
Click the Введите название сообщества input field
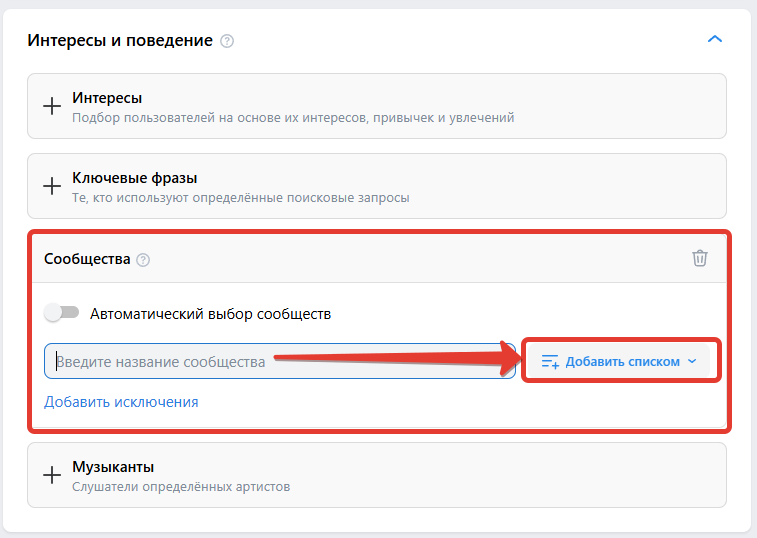click(280, 361)
